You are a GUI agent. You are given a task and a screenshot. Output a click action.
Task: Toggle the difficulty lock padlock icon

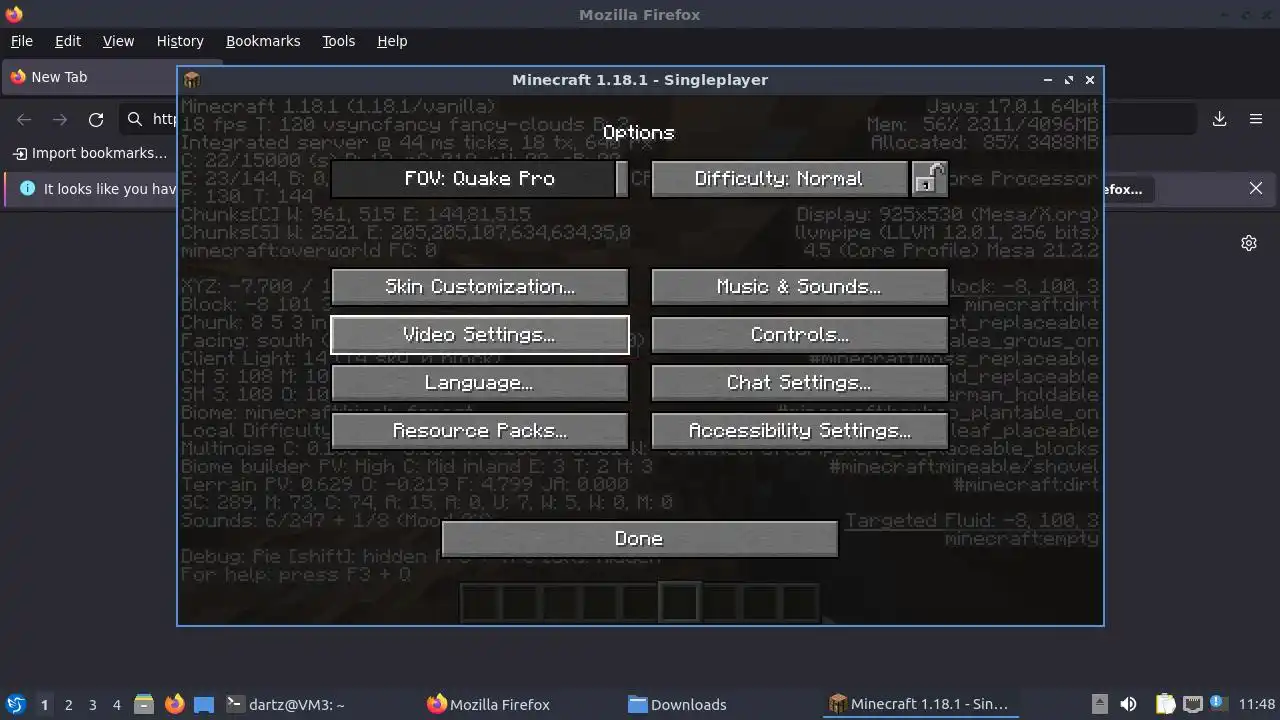(x=929, y=179)
